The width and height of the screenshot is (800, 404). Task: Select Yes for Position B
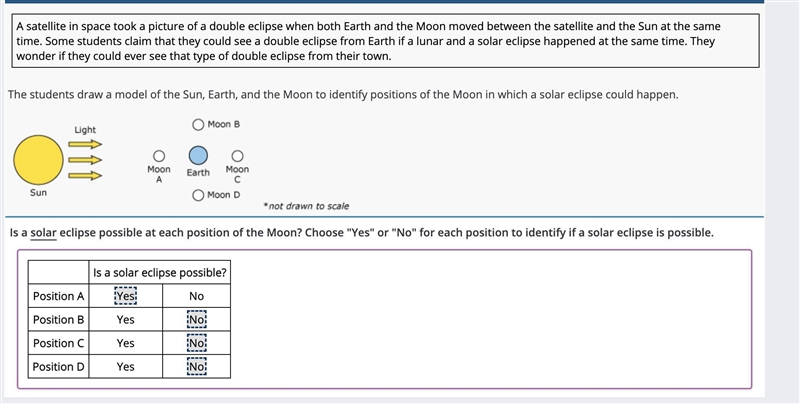(126, 319)
